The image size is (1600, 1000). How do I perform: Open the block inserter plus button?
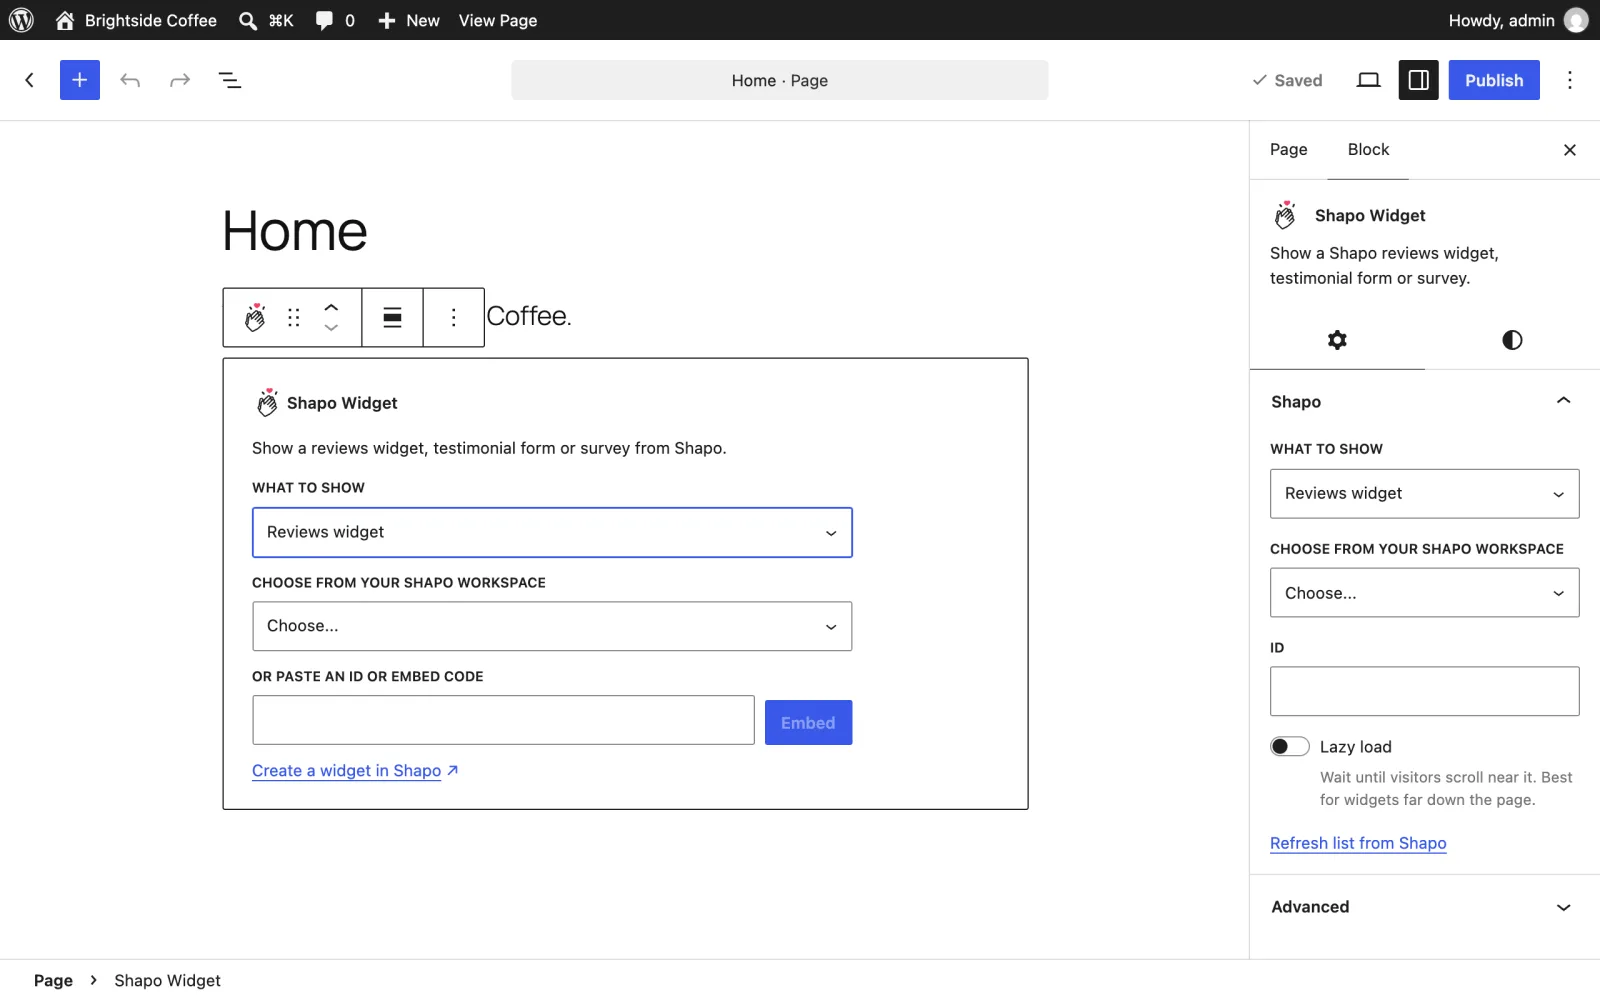80,80
